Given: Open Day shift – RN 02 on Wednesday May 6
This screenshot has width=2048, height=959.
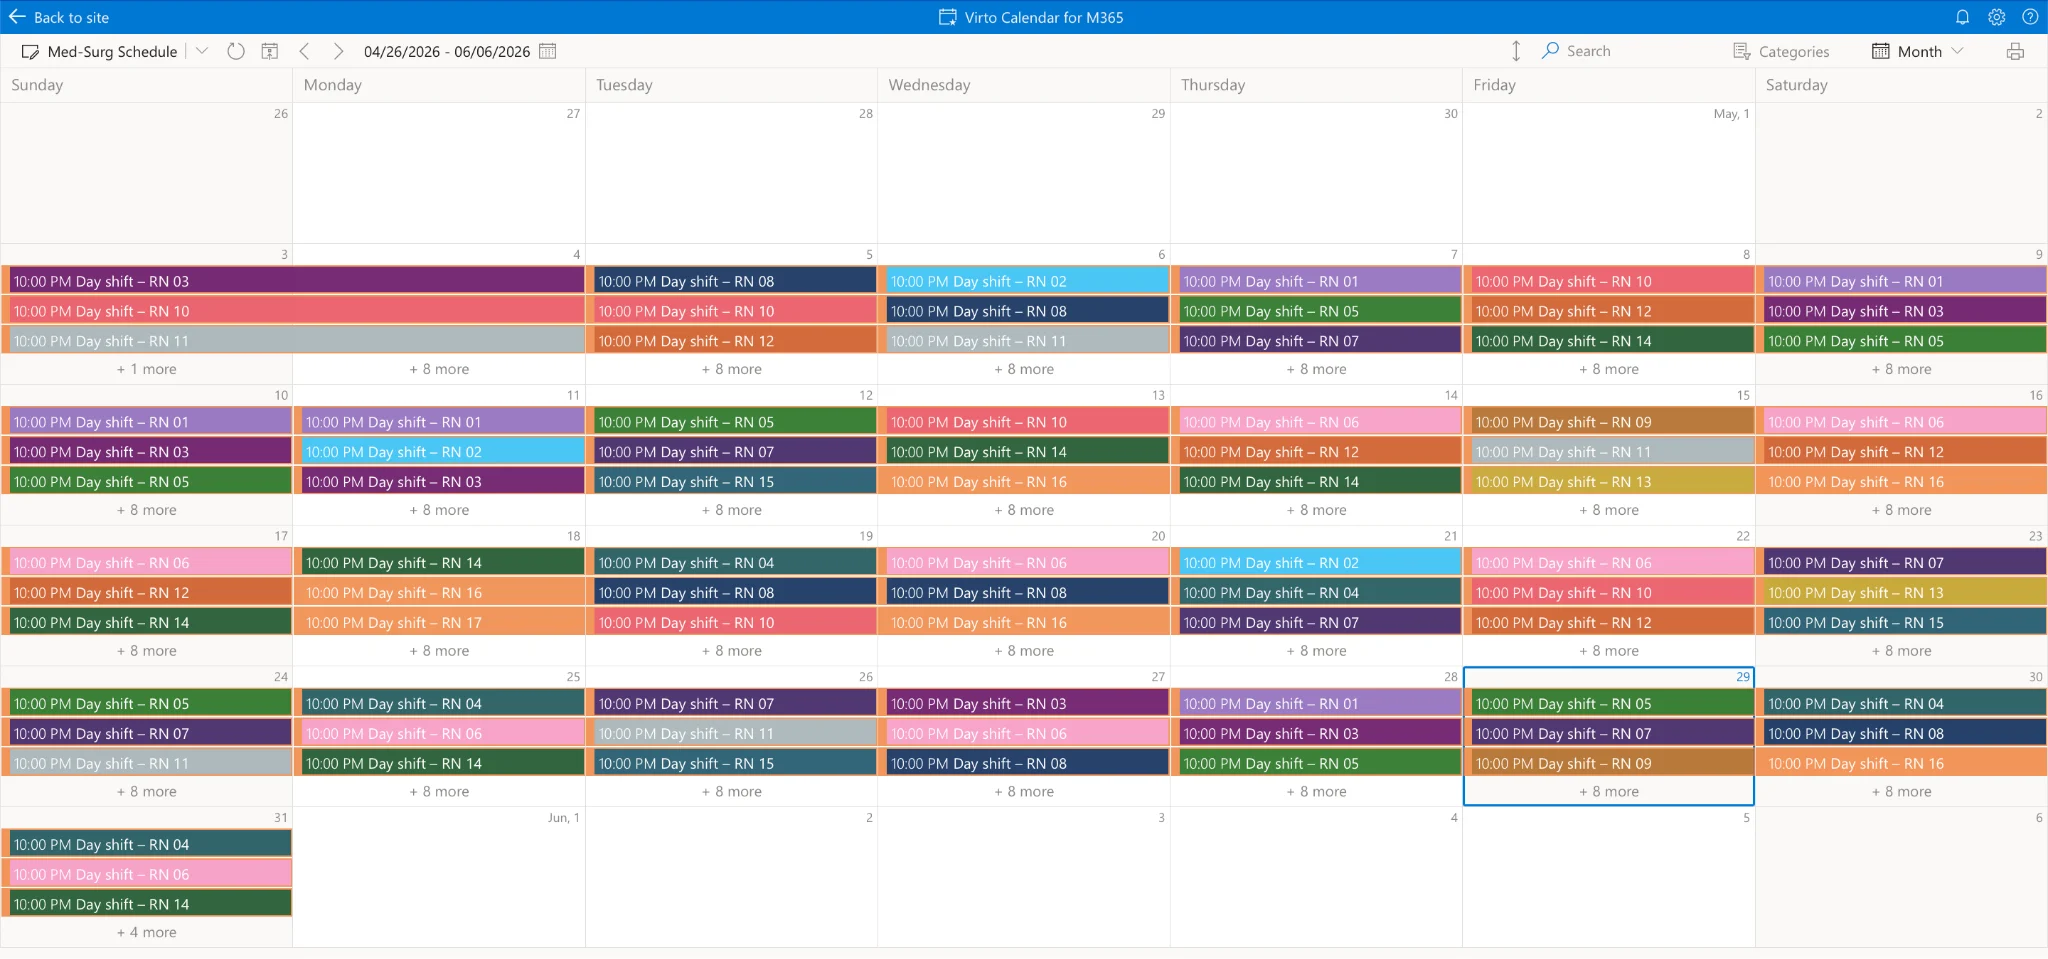Looking at the screenshot, I should point(1024,281).
